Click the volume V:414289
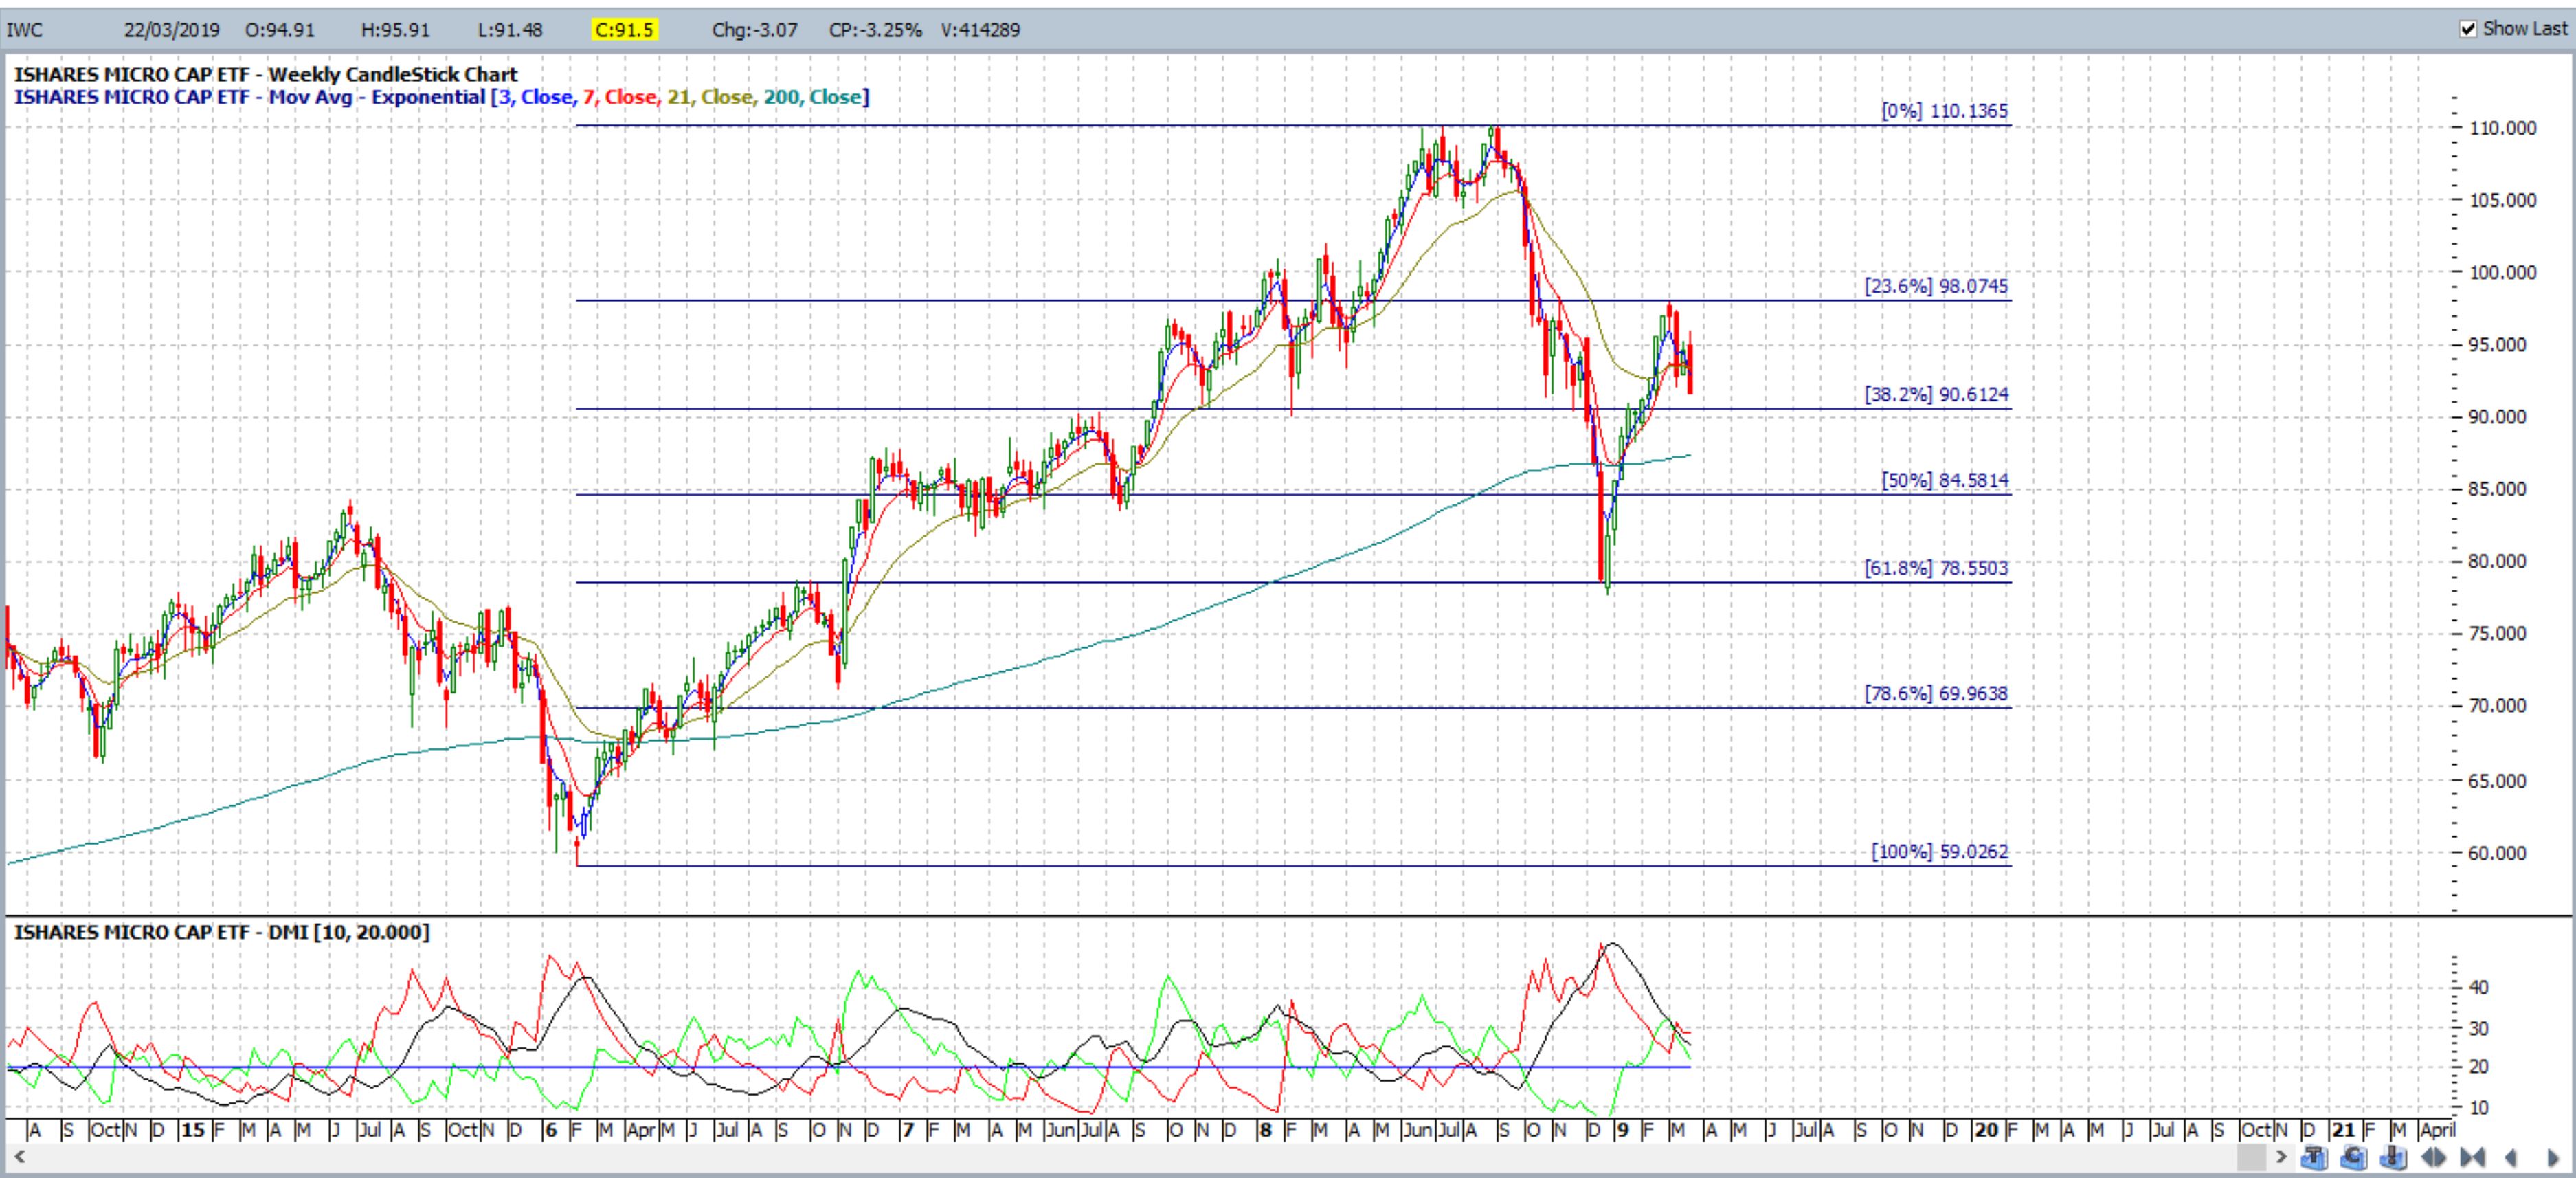2576x1178 pixels. coord(980,30)
